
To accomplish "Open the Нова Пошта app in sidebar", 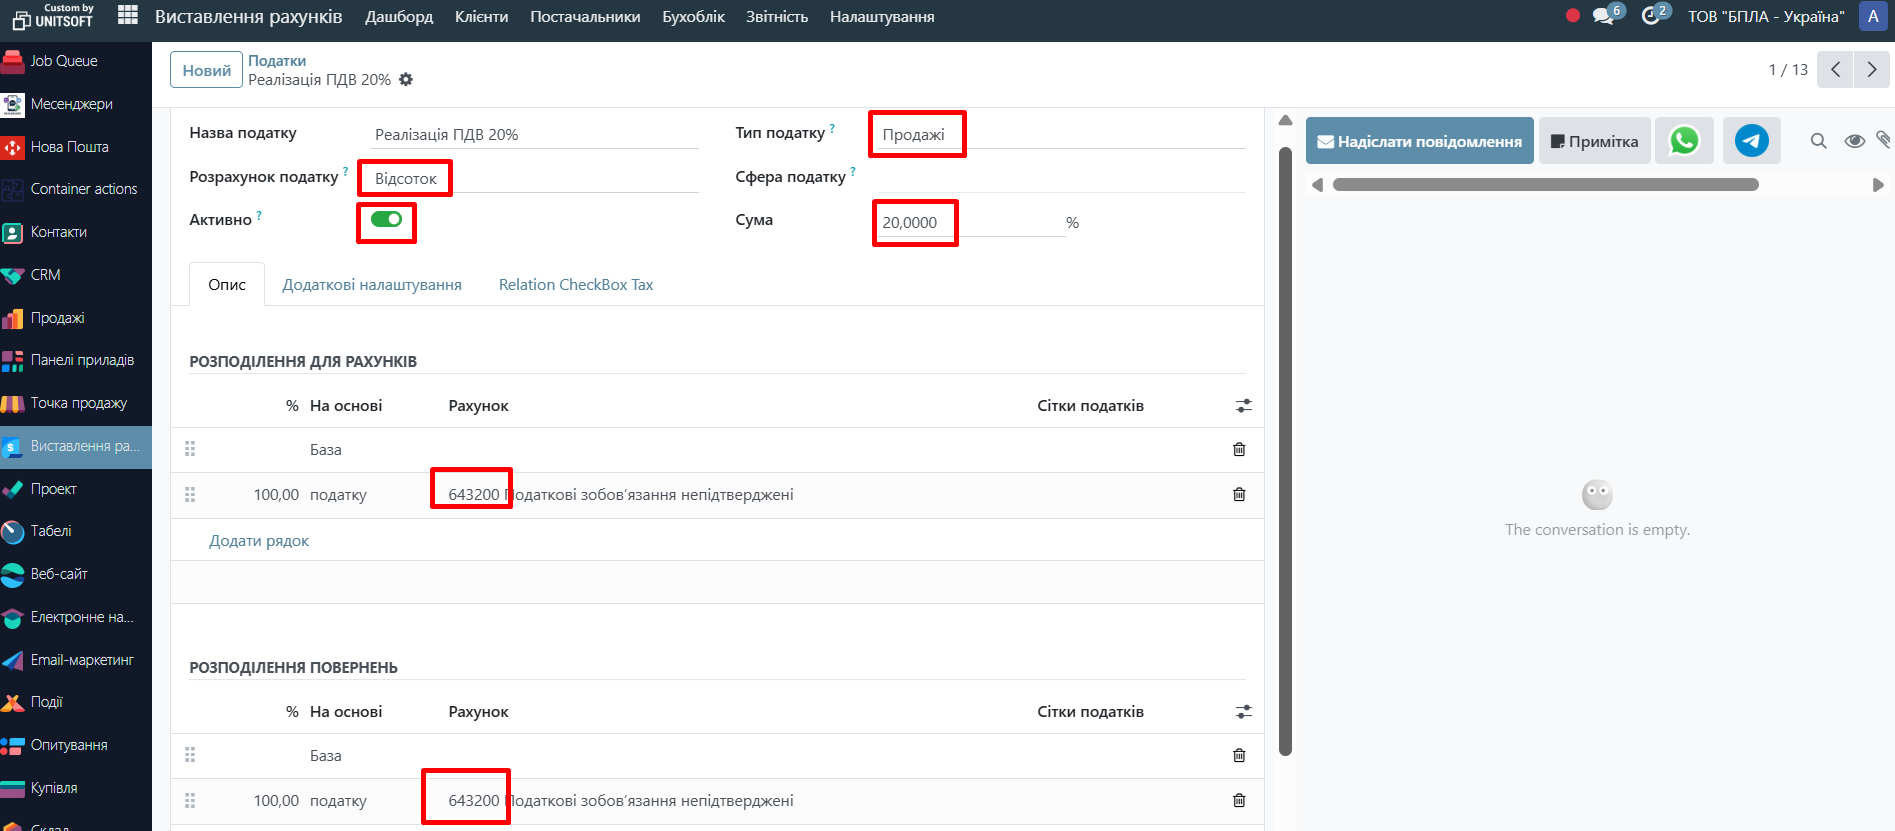I will pos(69,147).
